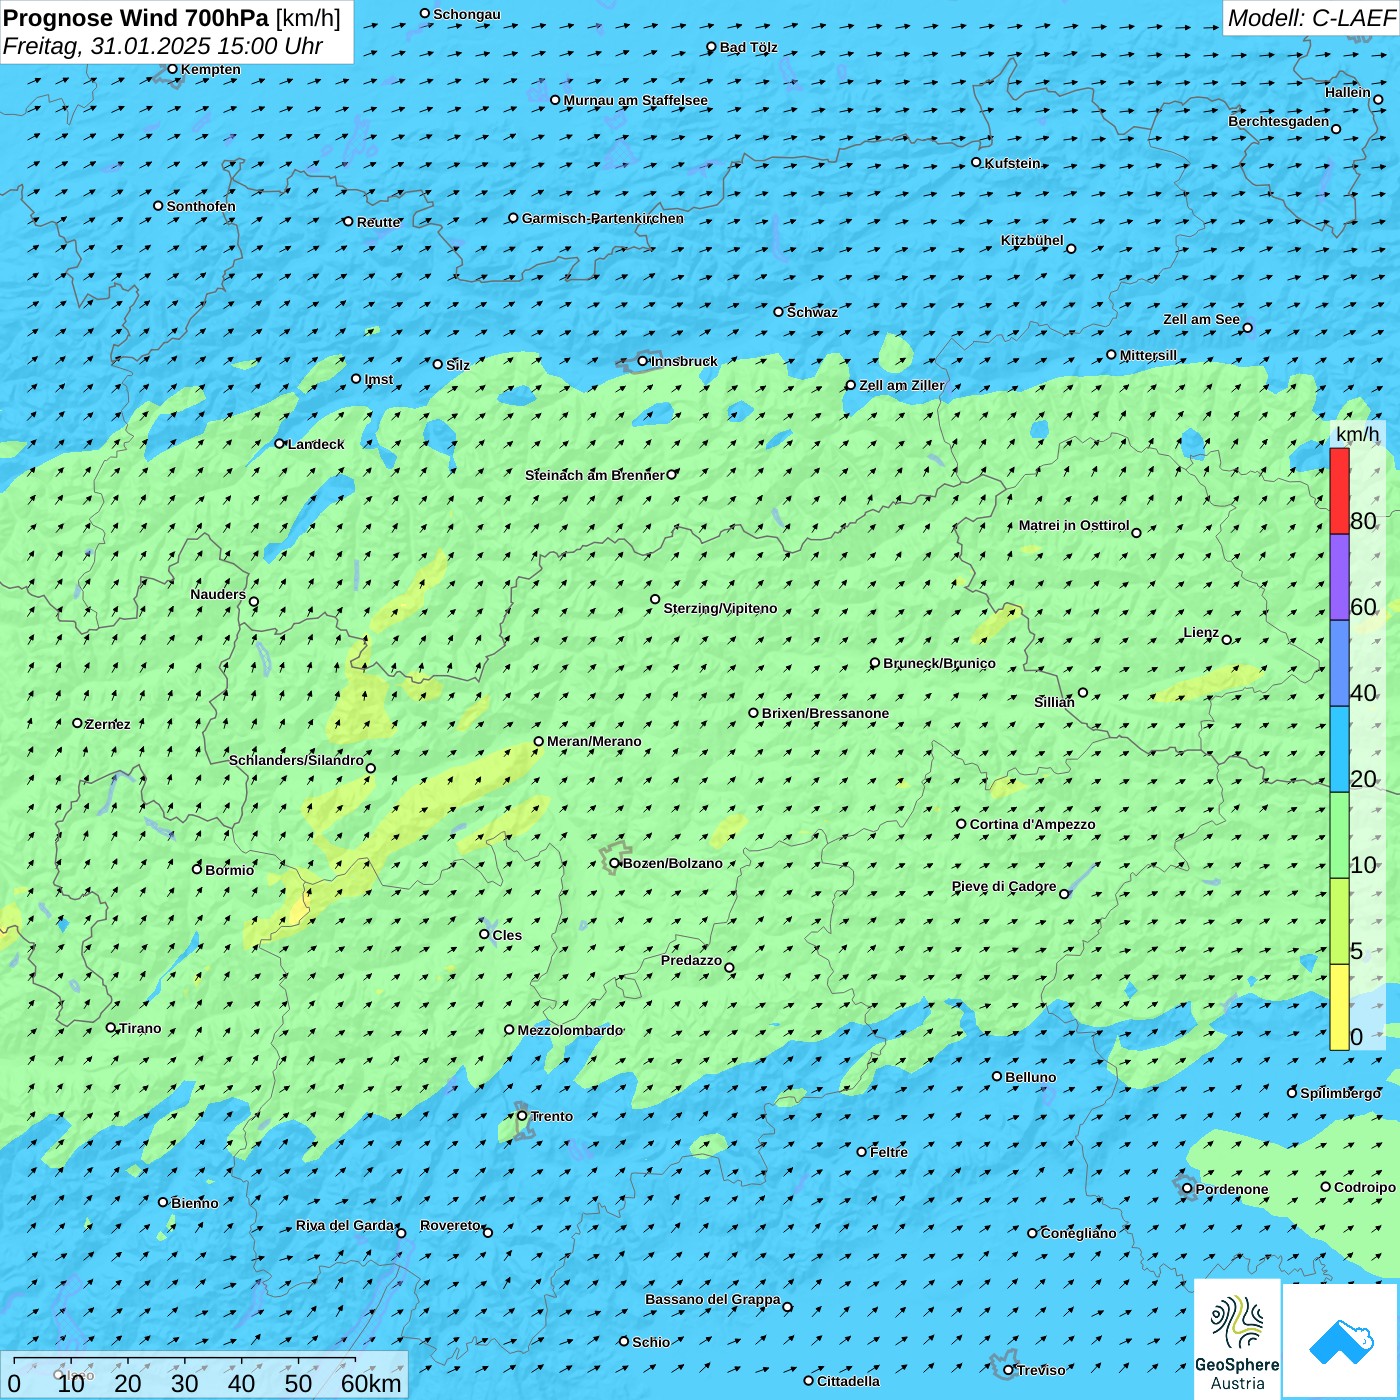This screenshot has width=1400, height=1400.
Task: Click the 'Bad Tölz' label
Action: (x=748, y=47)
